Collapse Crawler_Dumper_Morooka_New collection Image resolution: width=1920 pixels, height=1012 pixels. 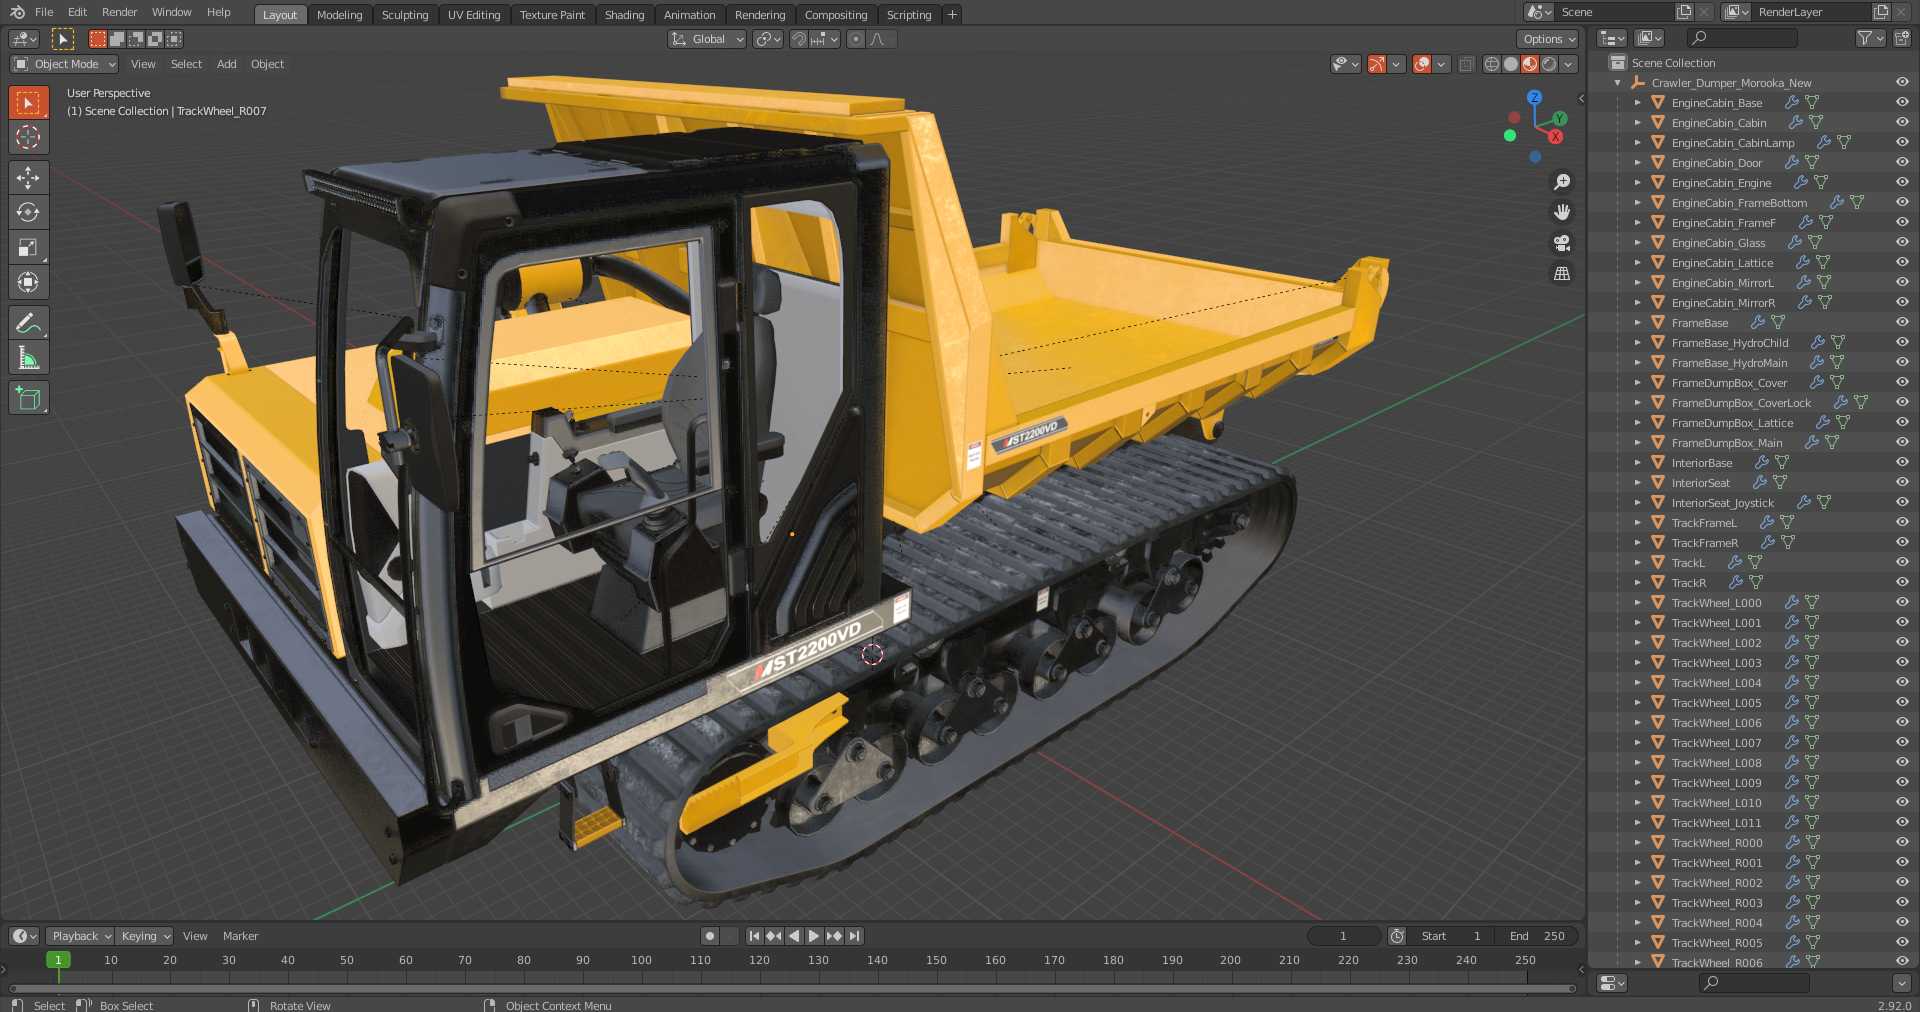point(1618,83)
